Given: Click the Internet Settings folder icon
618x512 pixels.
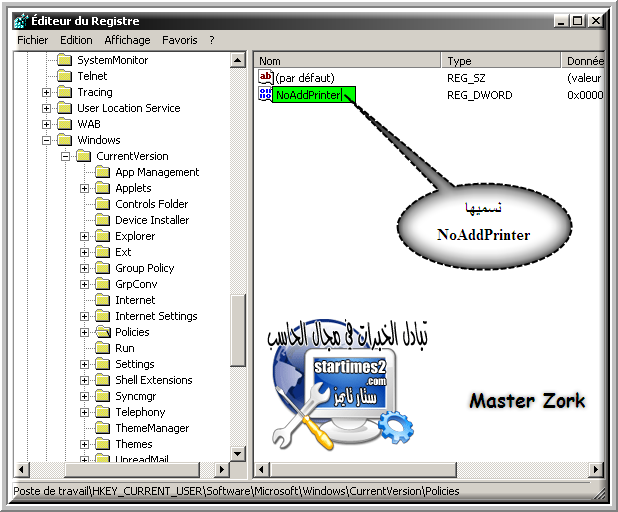Looking at the screenshot, I should [102, 316].
